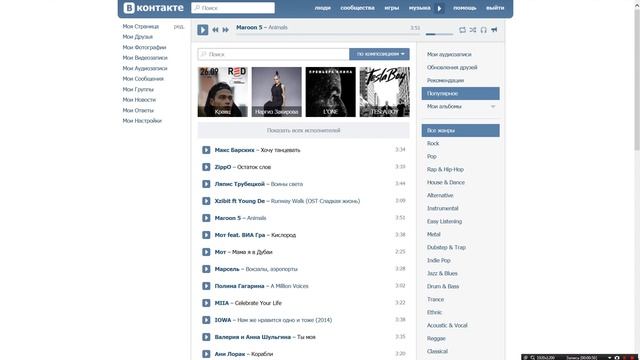640x360 pixels.
Task: Open 'люди' in the header menu
Action: (322, 8)
